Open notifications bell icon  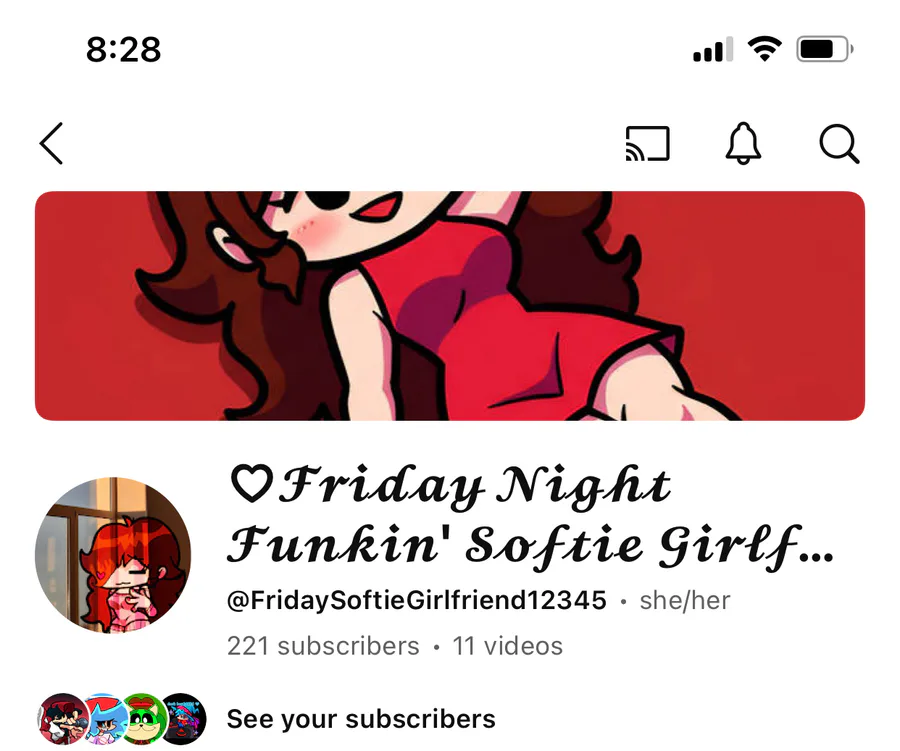click(743, 143)
